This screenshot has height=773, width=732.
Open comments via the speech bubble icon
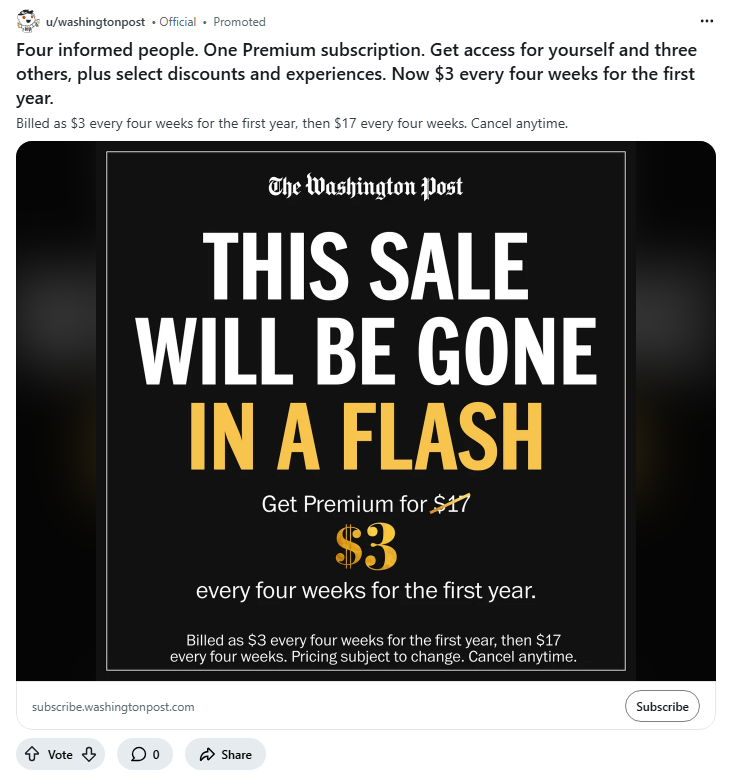coord(138,754)
